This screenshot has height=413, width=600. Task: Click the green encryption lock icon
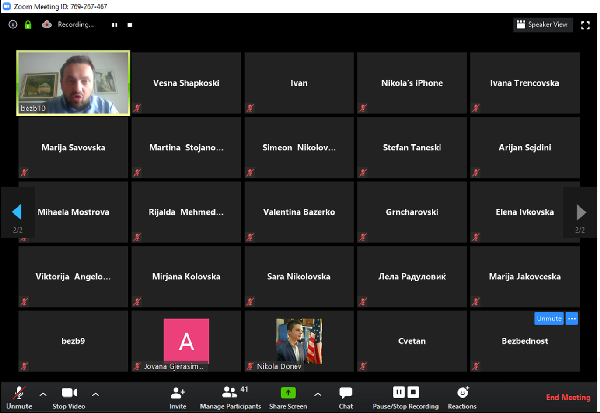28,24
